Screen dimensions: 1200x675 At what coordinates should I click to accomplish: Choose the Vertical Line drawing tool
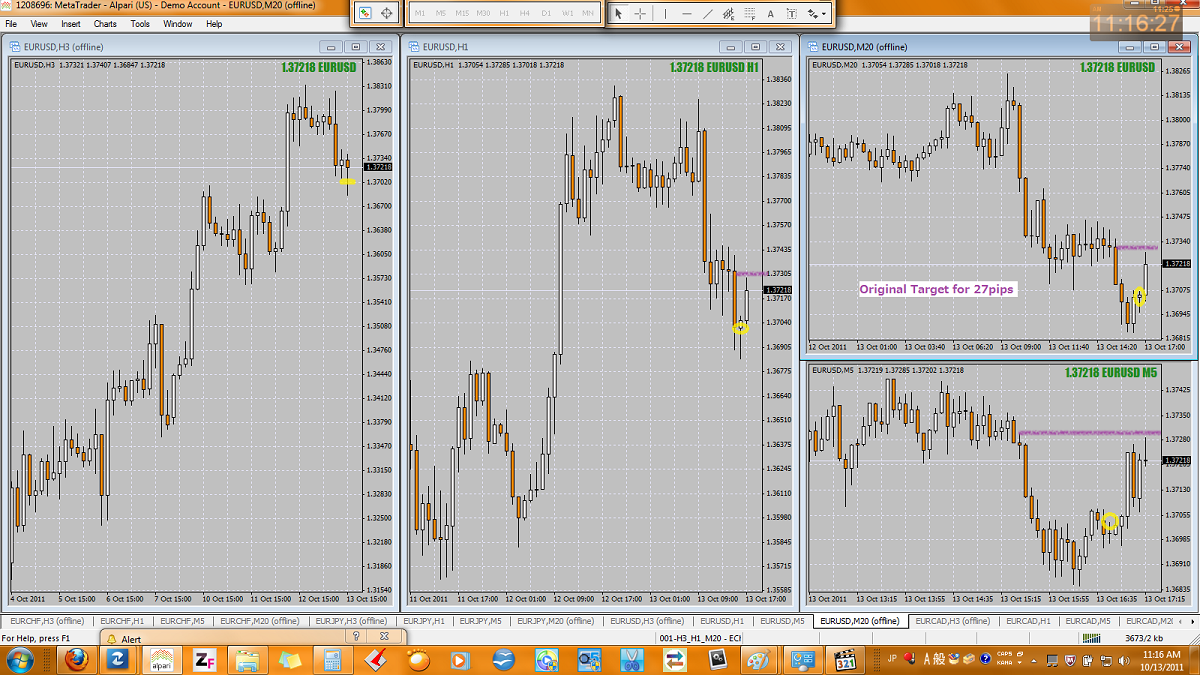[665, 14]
